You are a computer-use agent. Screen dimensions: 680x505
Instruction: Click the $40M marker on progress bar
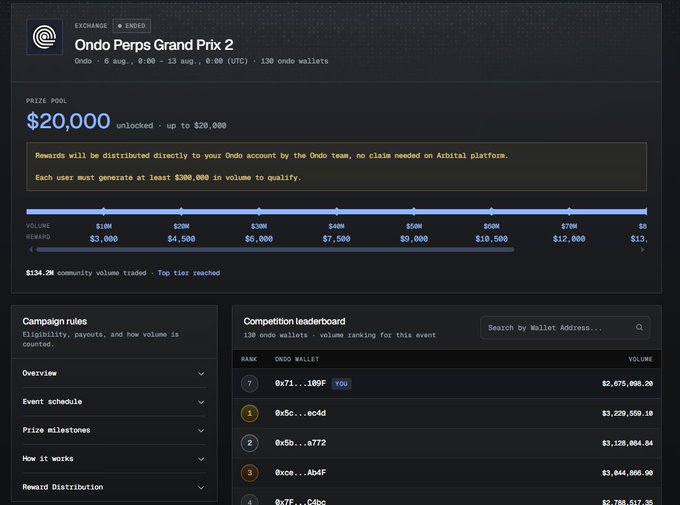[337, 211]
